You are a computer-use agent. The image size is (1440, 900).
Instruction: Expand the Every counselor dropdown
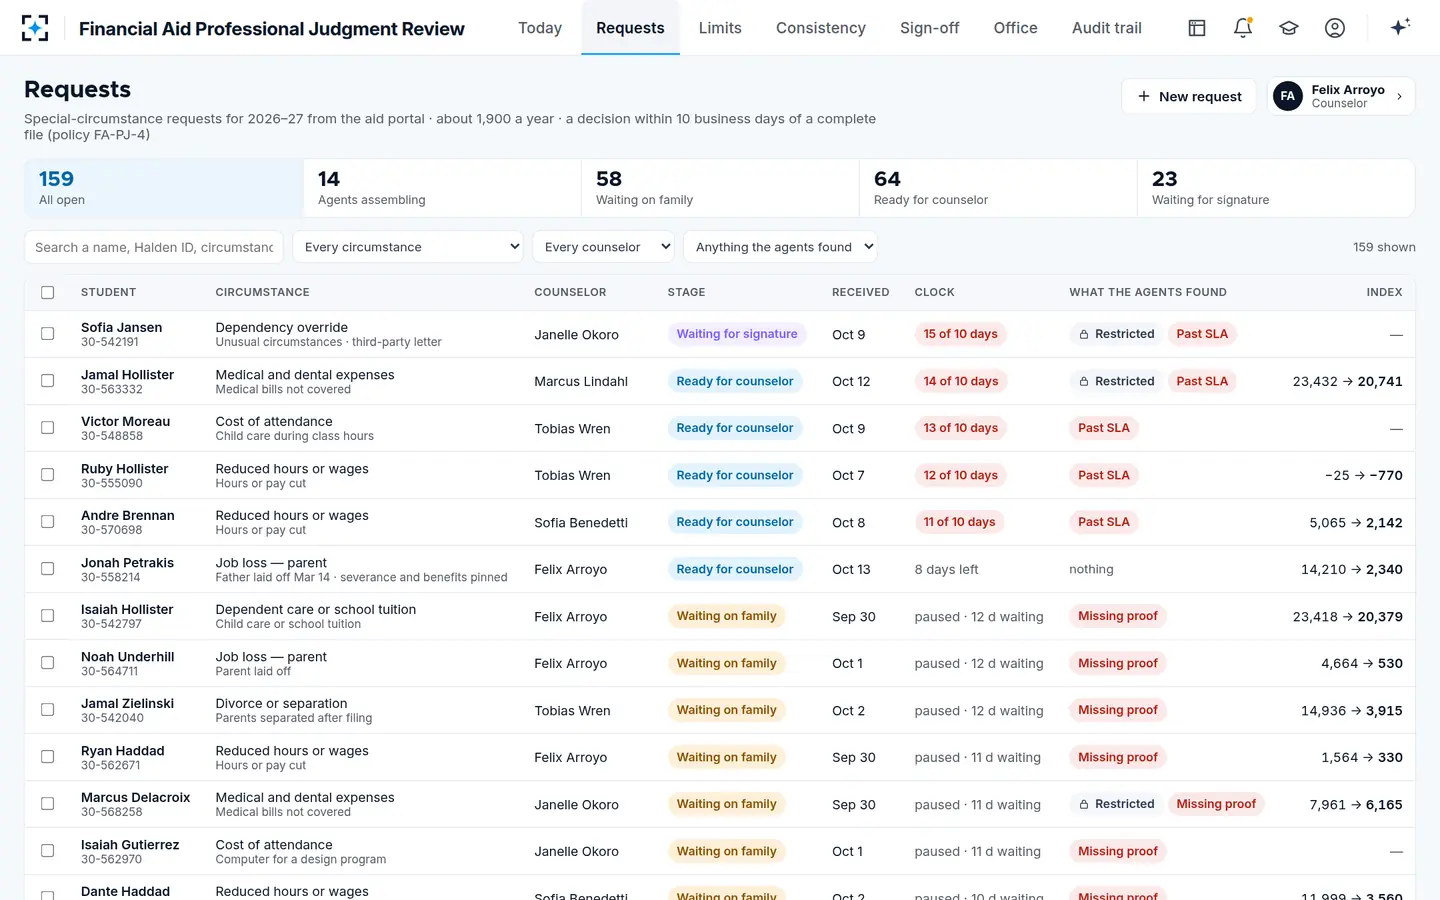point(604,247)
